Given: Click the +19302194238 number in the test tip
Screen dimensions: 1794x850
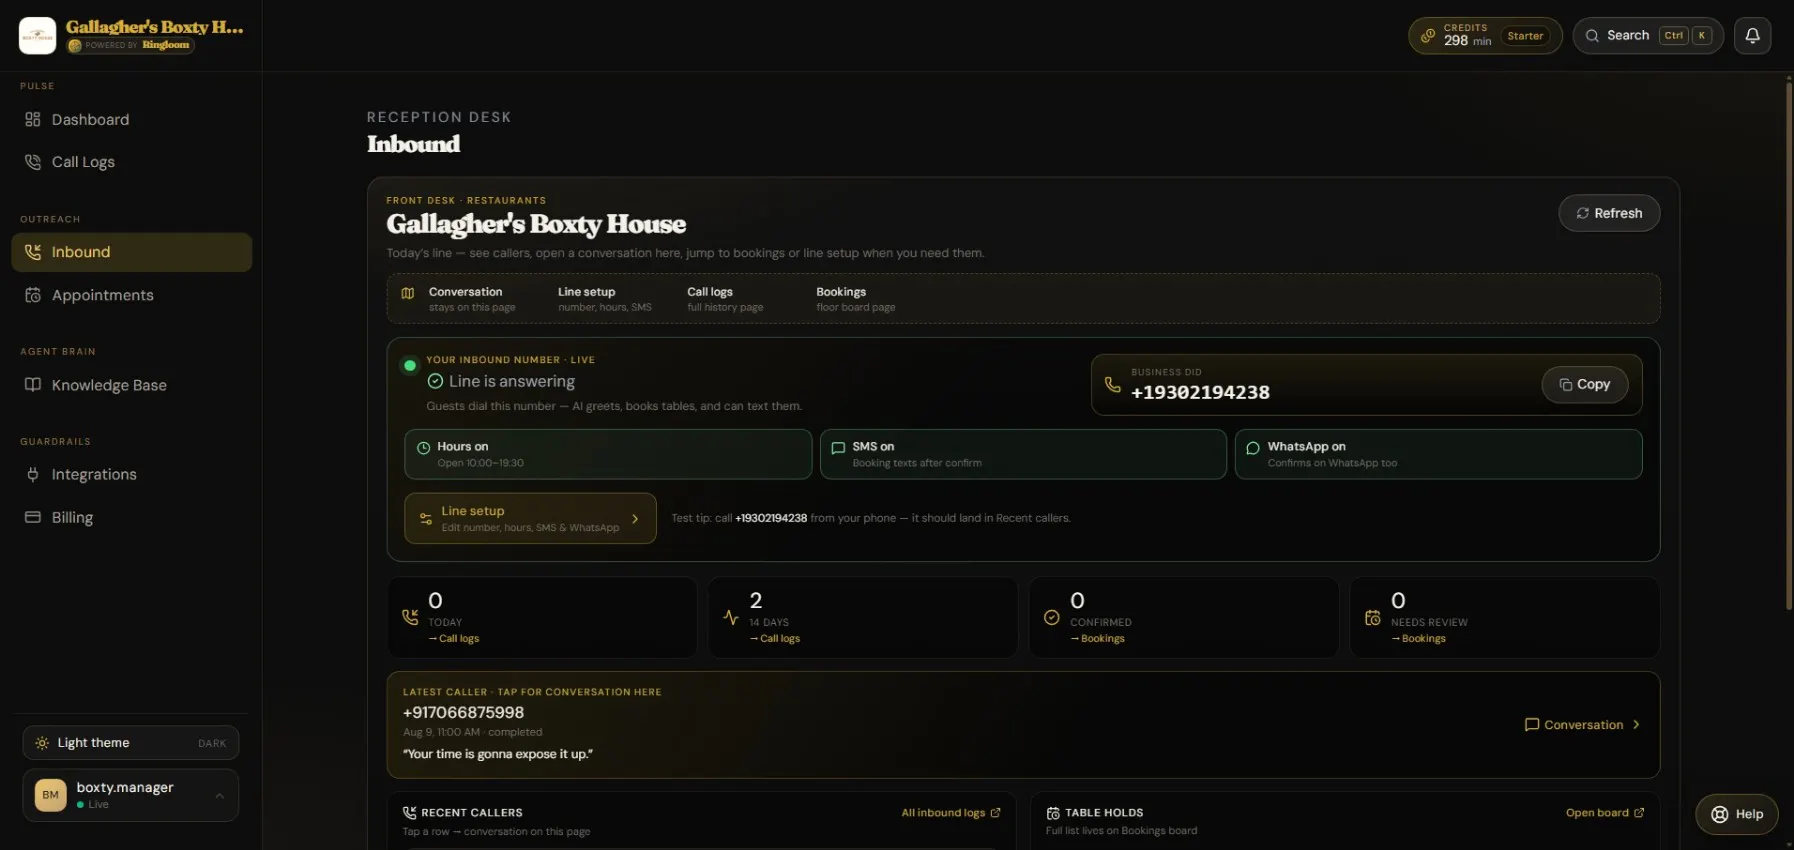Looking at the screenshot, I should 771,518.
